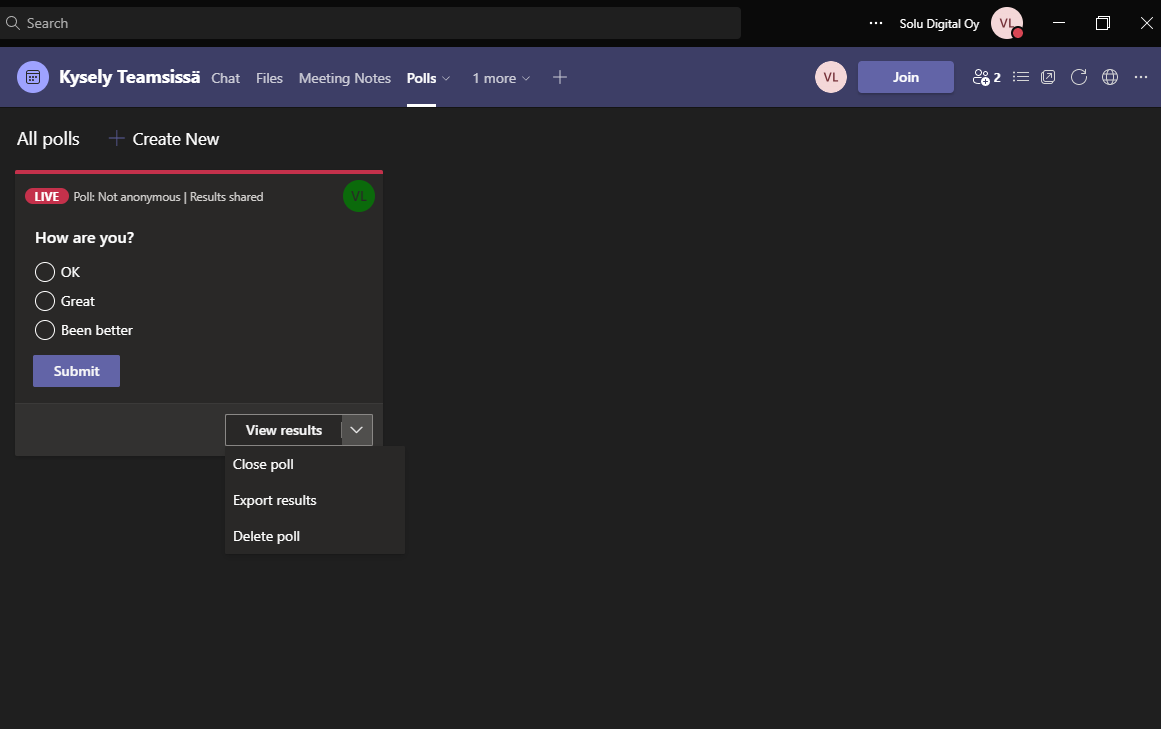Viewport: 1161px width, 729px height.
Task: Click the globe website icon
Action: click(1109, 77)
